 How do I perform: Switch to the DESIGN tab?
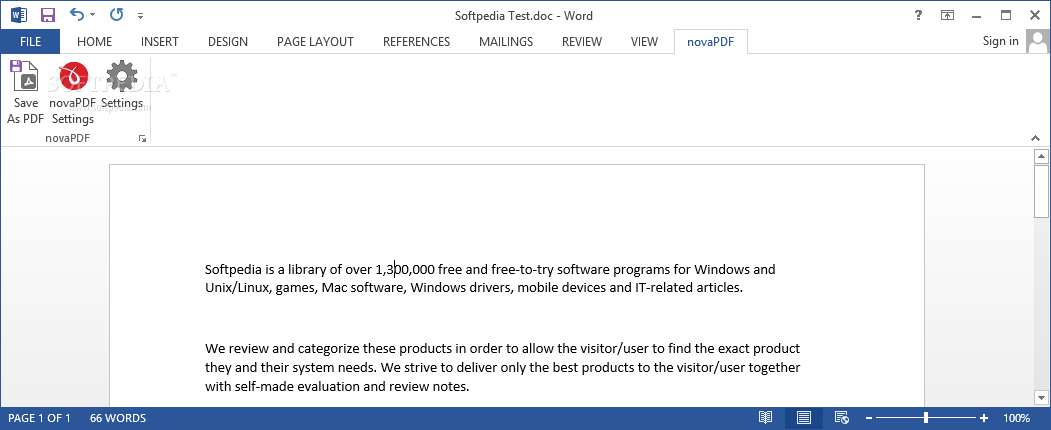click(x=228, y=42)
